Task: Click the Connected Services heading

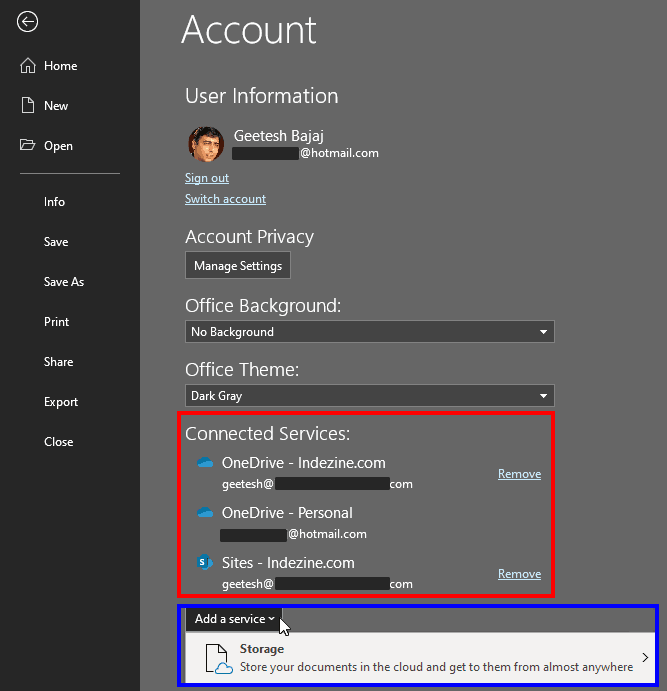Action: point(267,434)
